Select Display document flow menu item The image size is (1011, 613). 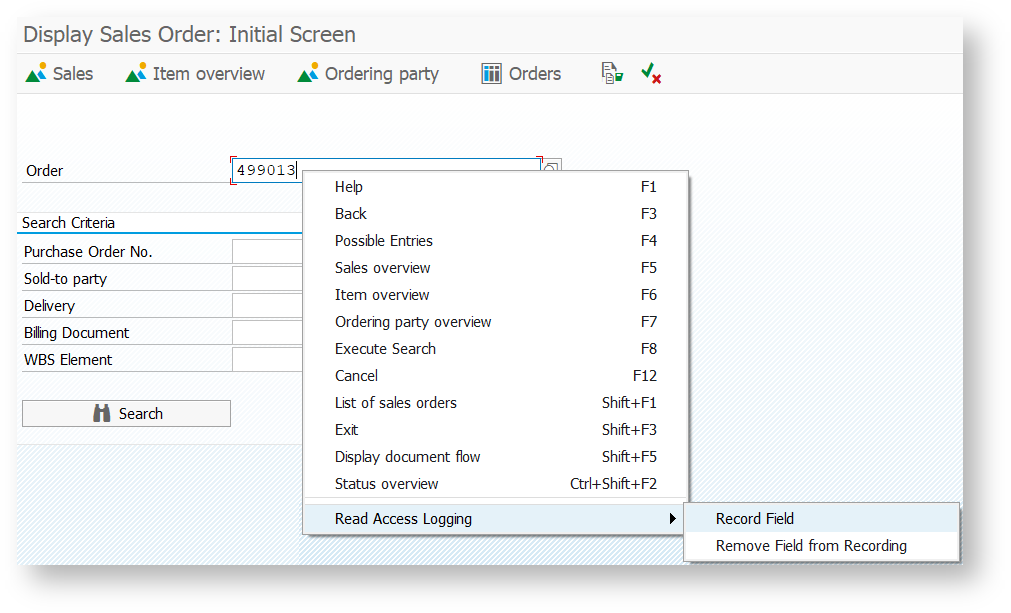(495, 458)
